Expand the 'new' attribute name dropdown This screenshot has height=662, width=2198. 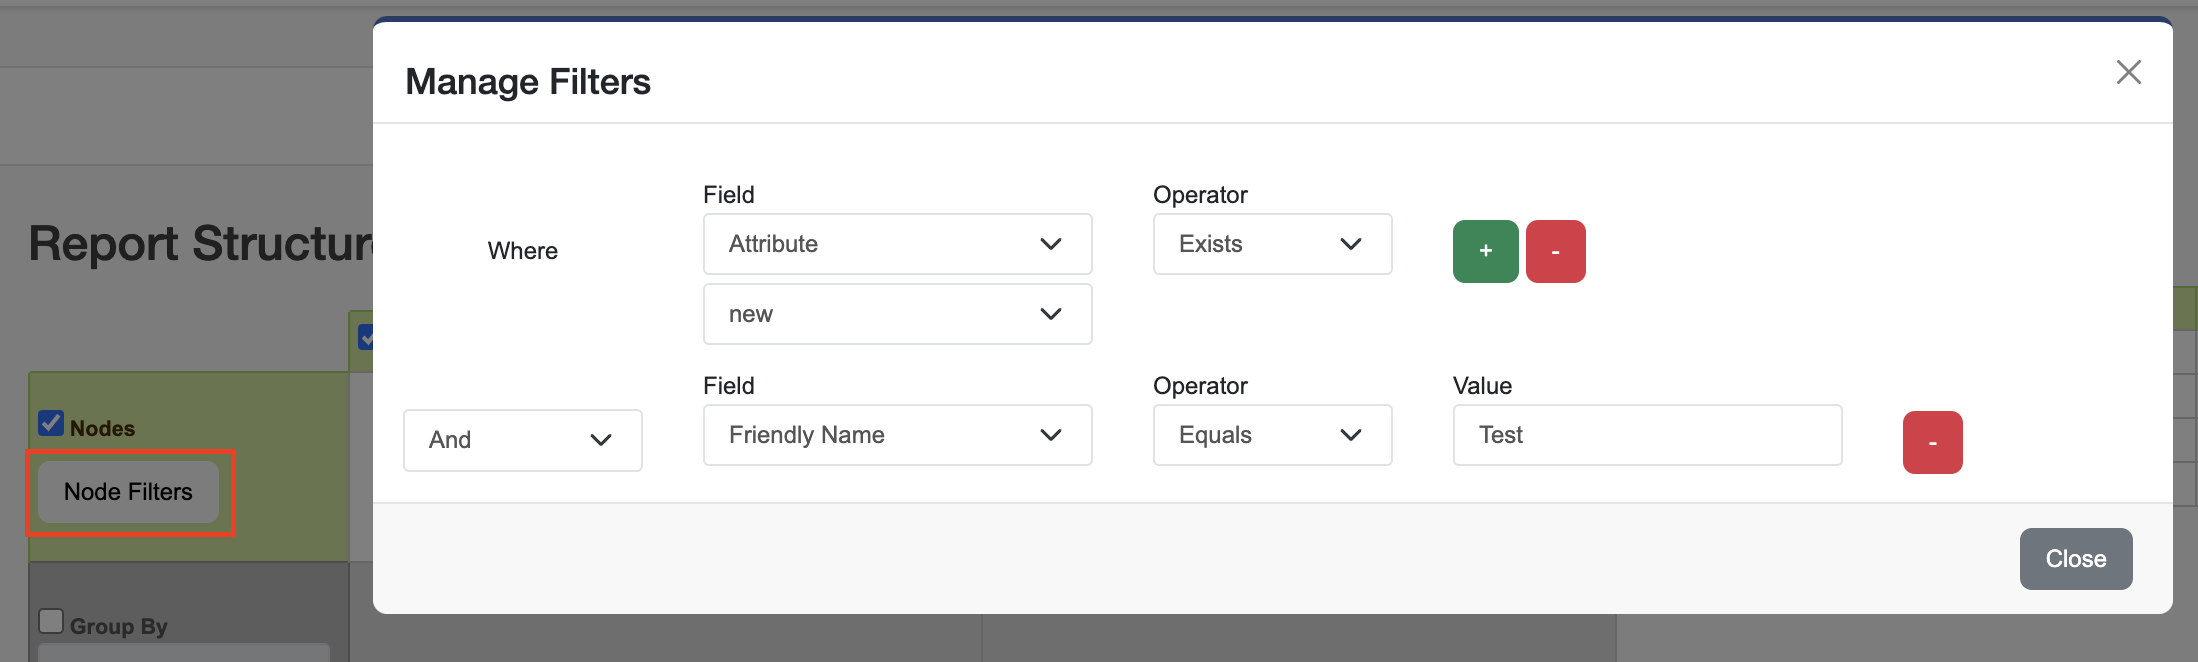click(897, 314)
